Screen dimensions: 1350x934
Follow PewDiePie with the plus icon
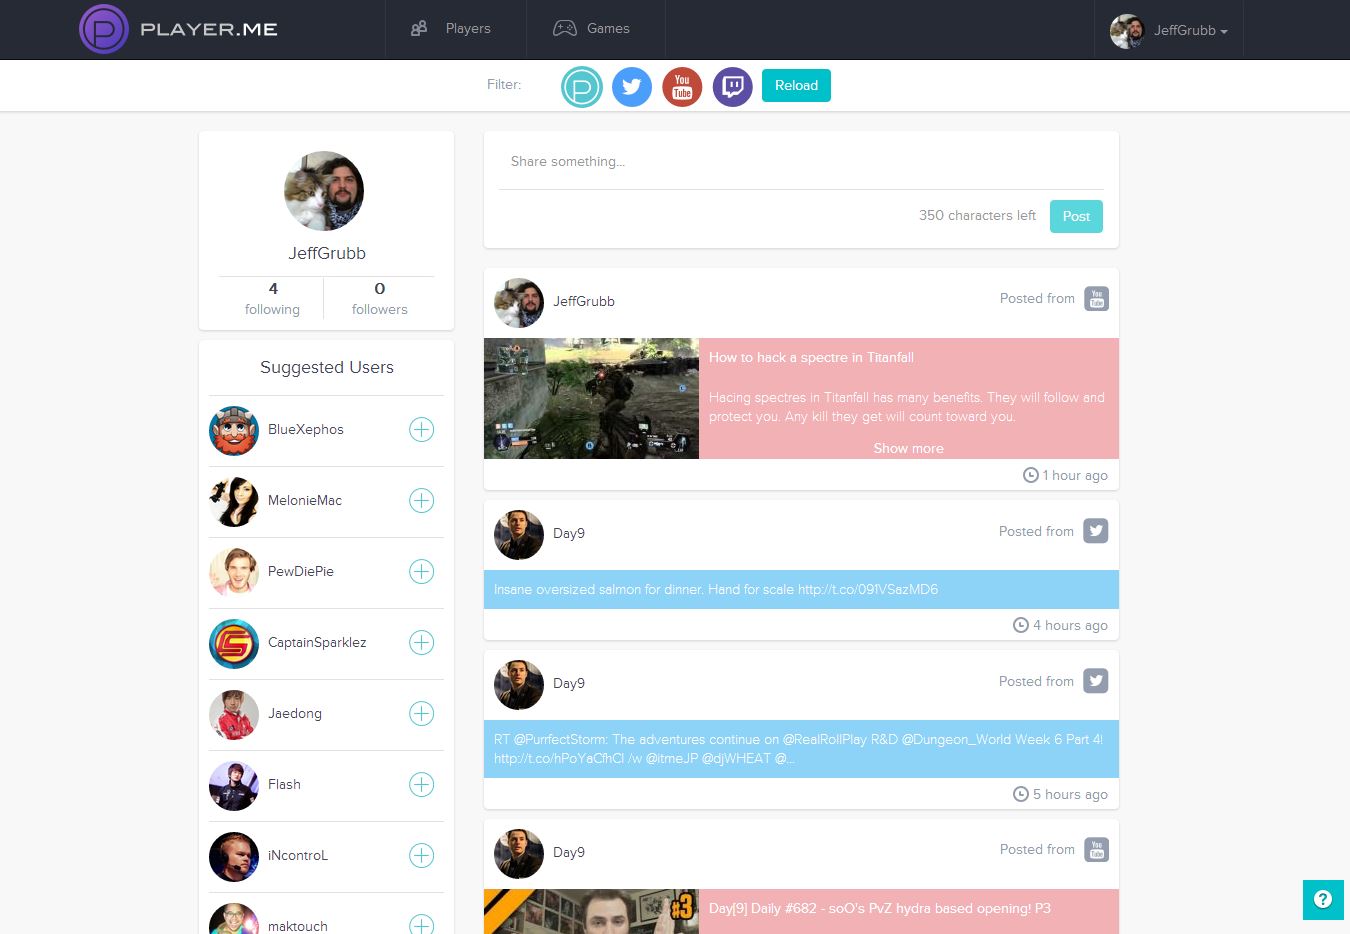click(422, 572)
